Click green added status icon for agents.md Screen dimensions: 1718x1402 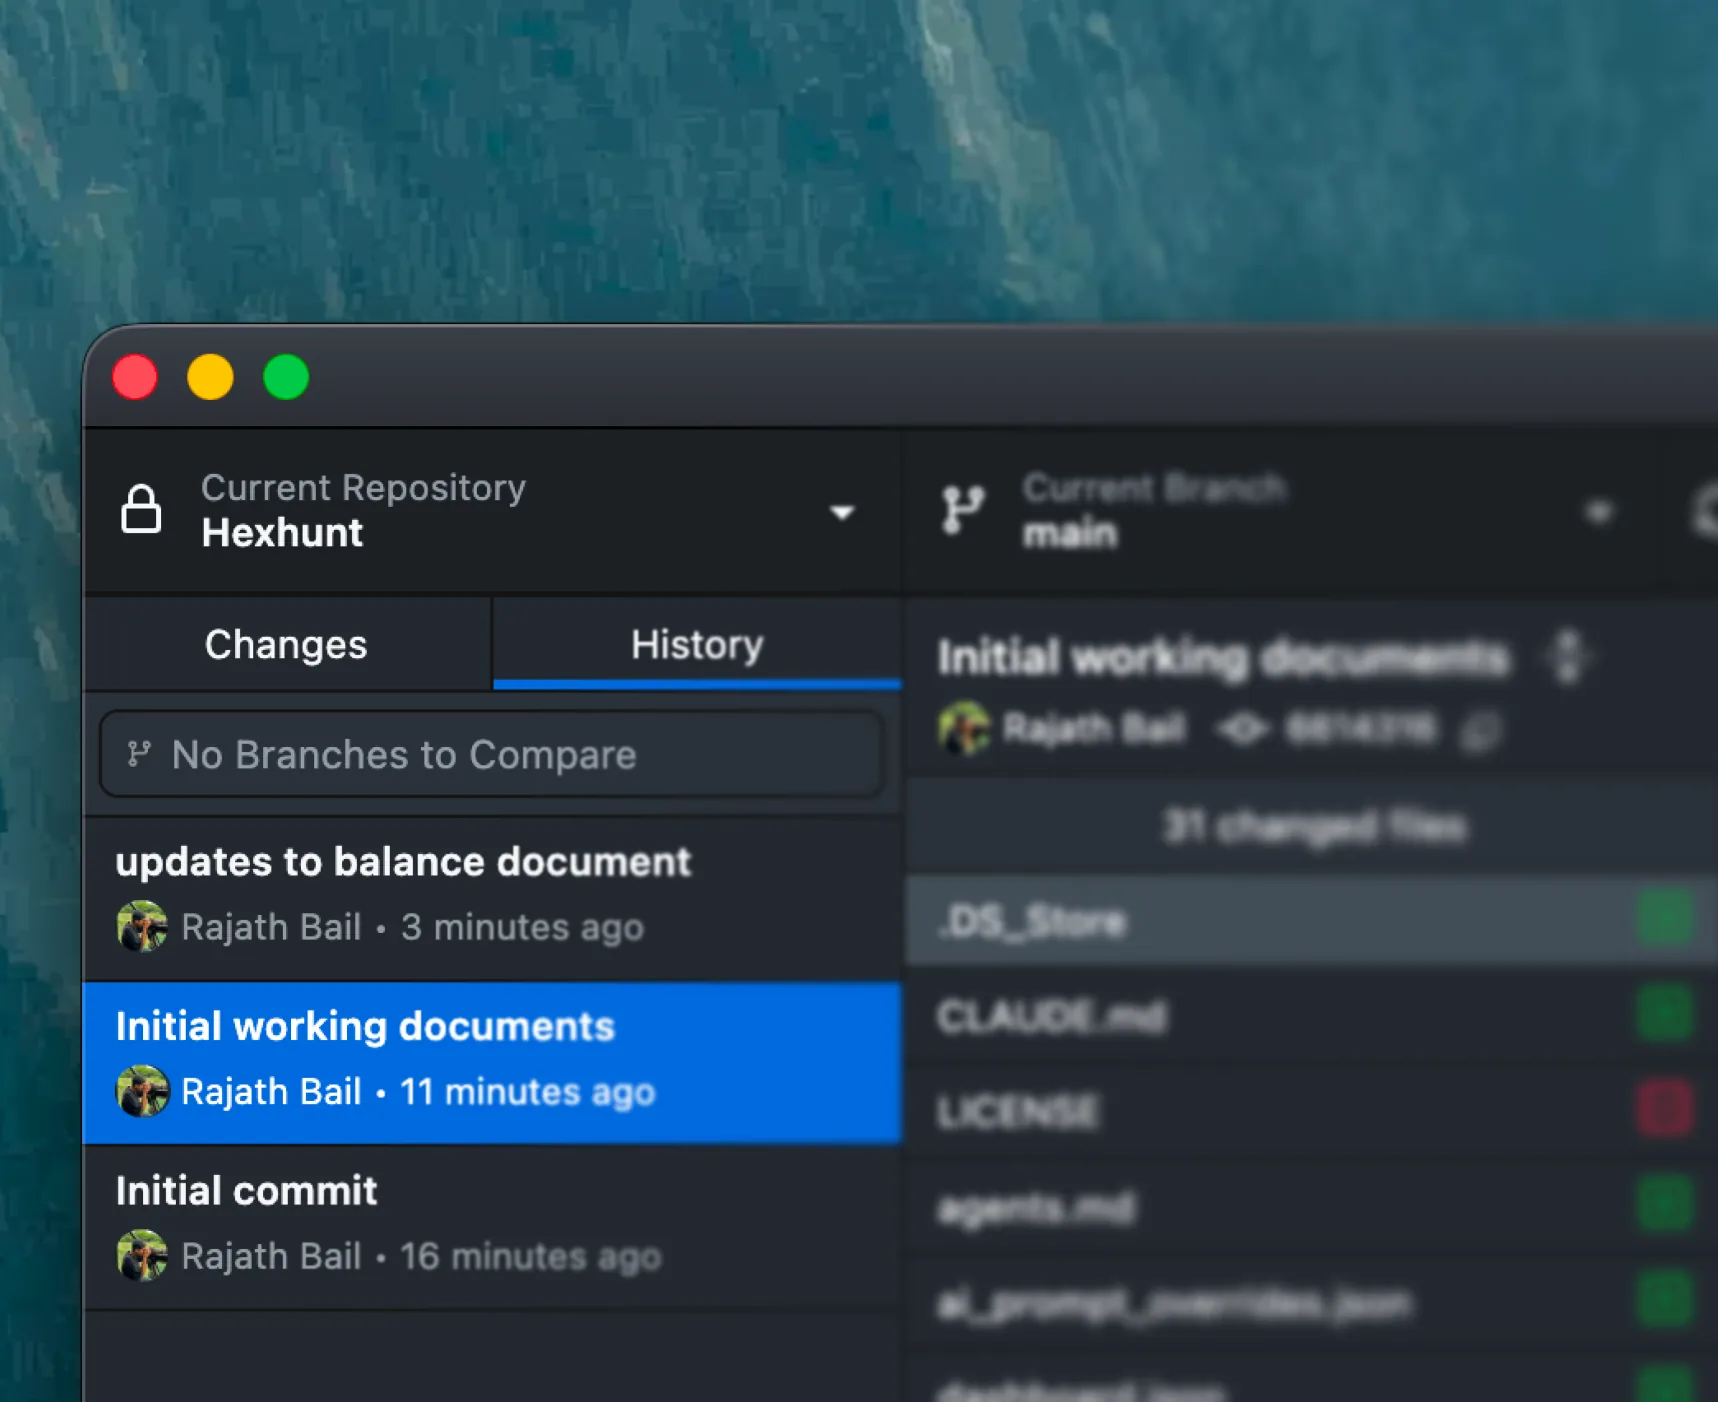[1665, 1204]
